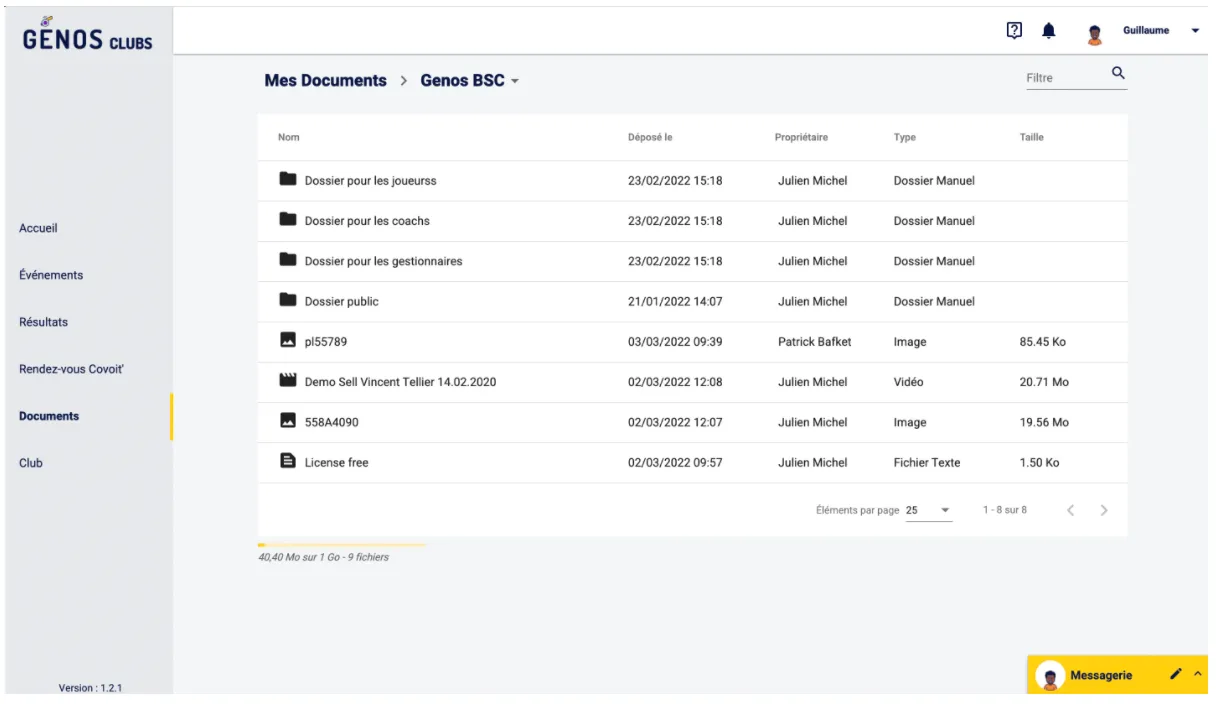
Task: Click the image icon for pl55789
Action: tap(288, 341)
